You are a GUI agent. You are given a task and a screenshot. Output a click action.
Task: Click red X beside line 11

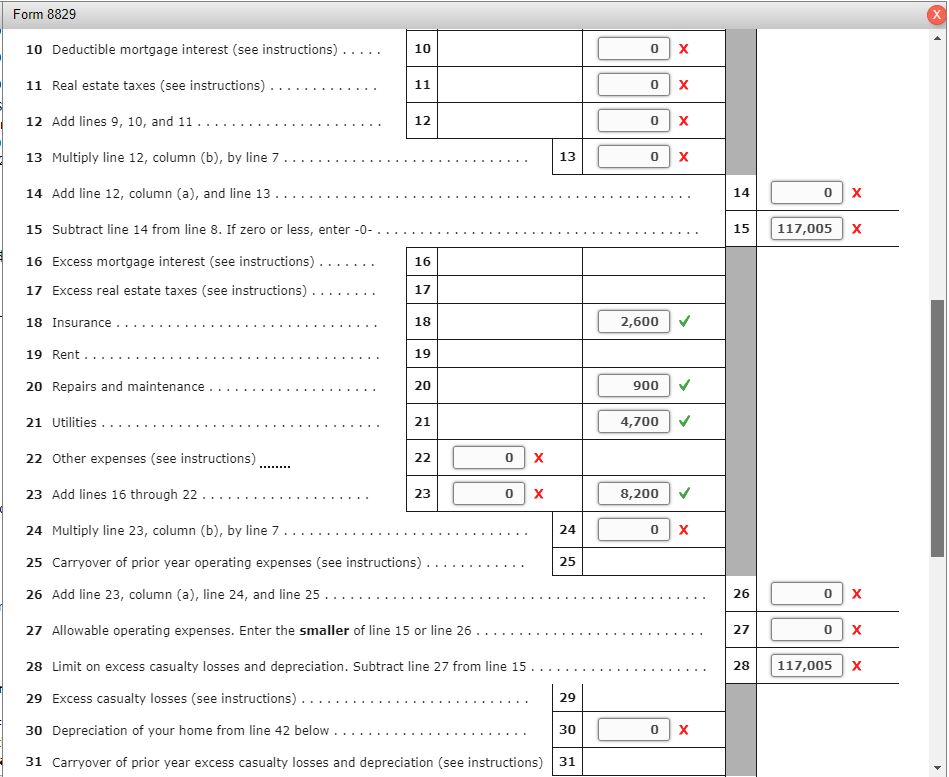tap(683, 85)
